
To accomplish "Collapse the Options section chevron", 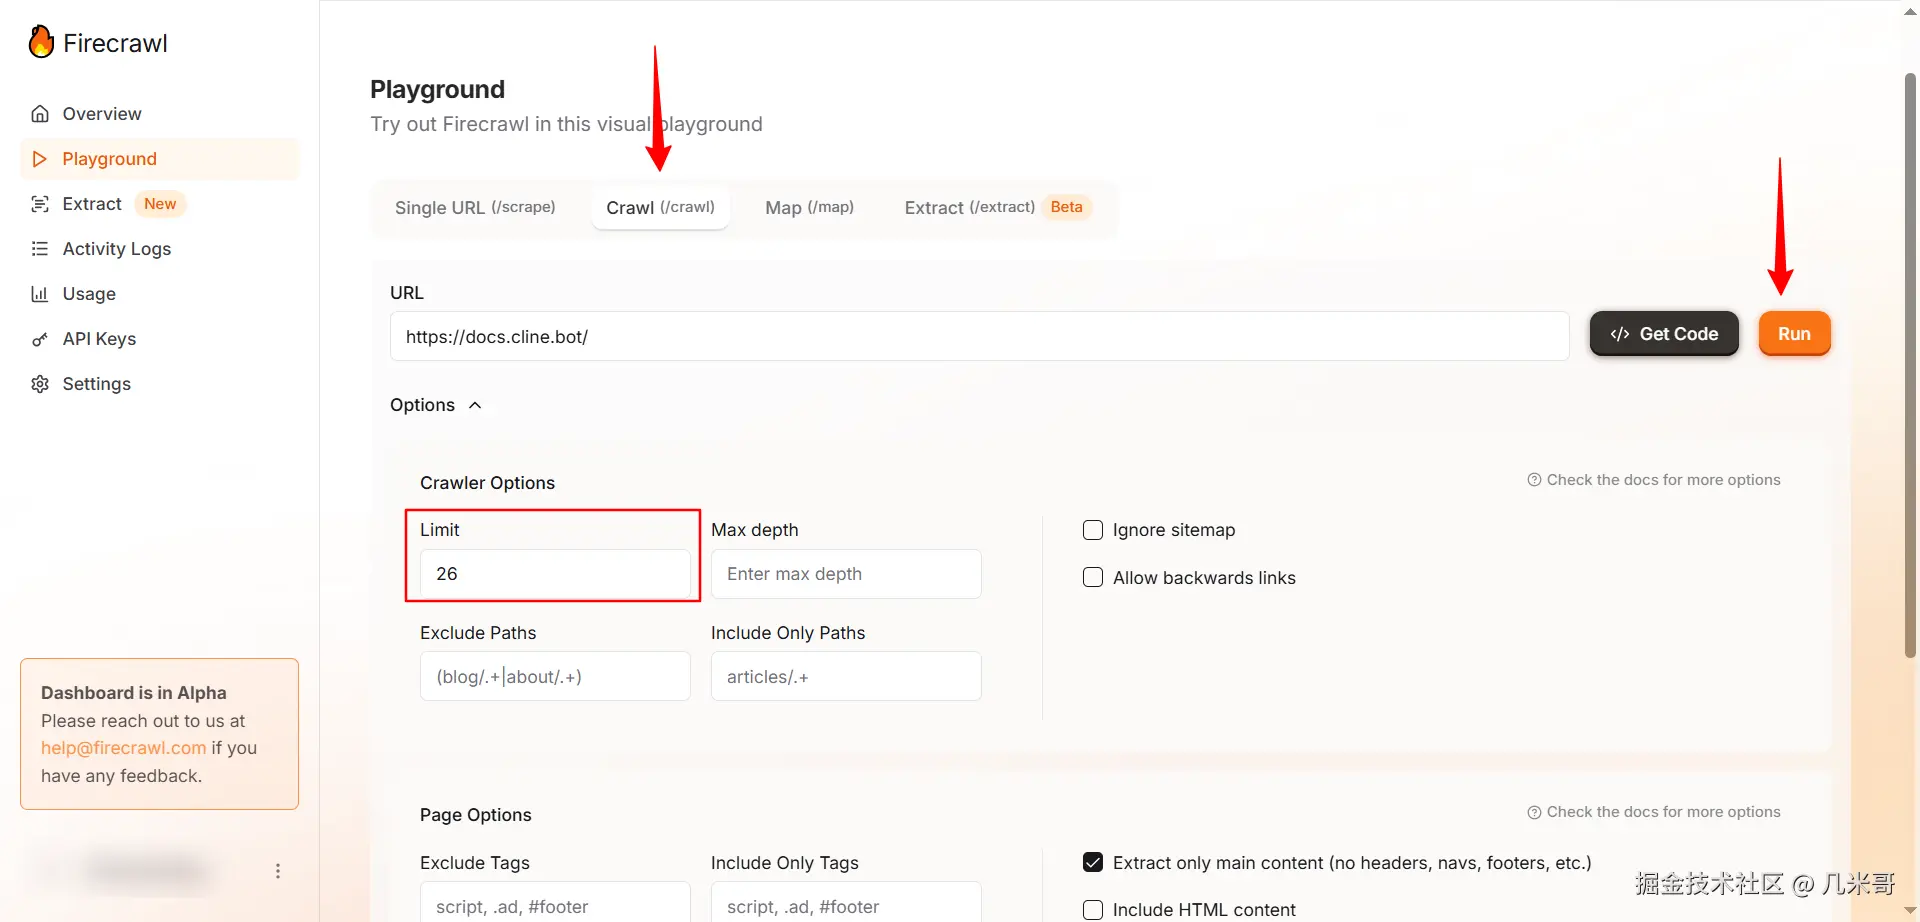I will 475,405.
